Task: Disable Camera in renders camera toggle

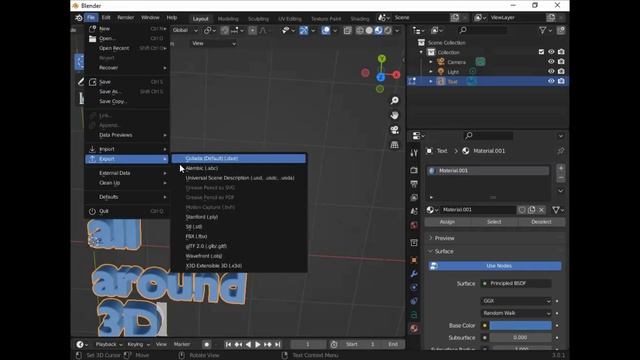Action: point(561,62)
